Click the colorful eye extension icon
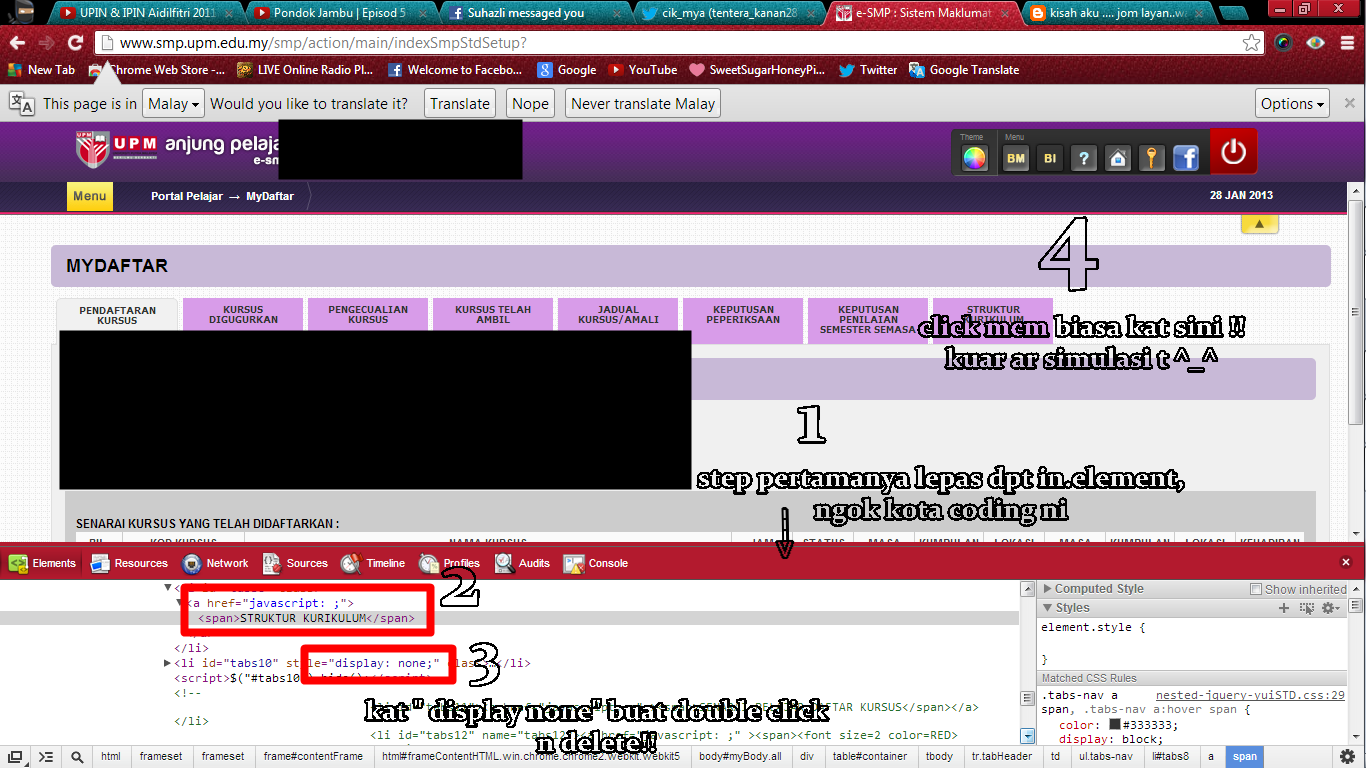This screenshot has width=1366, height=768. [1315, 43]
